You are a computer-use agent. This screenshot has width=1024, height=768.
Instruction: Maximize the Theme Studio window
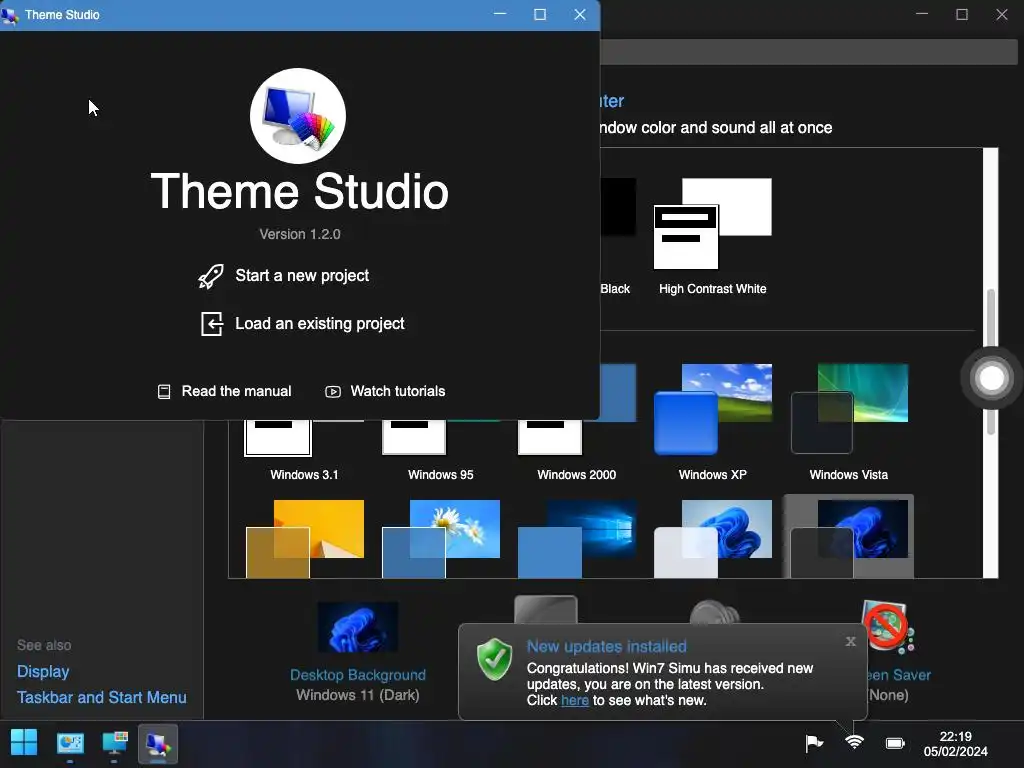pos(540,14)
